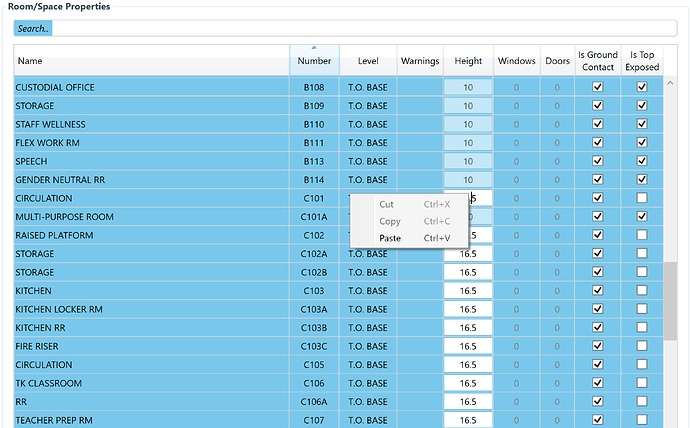The height and width of the screenshot is (428, 690).
Task: Uncheck Is Top Exposed for MULTI-PURPOSE ROOM
Action: pyautogui.click(x=642, y=217)
